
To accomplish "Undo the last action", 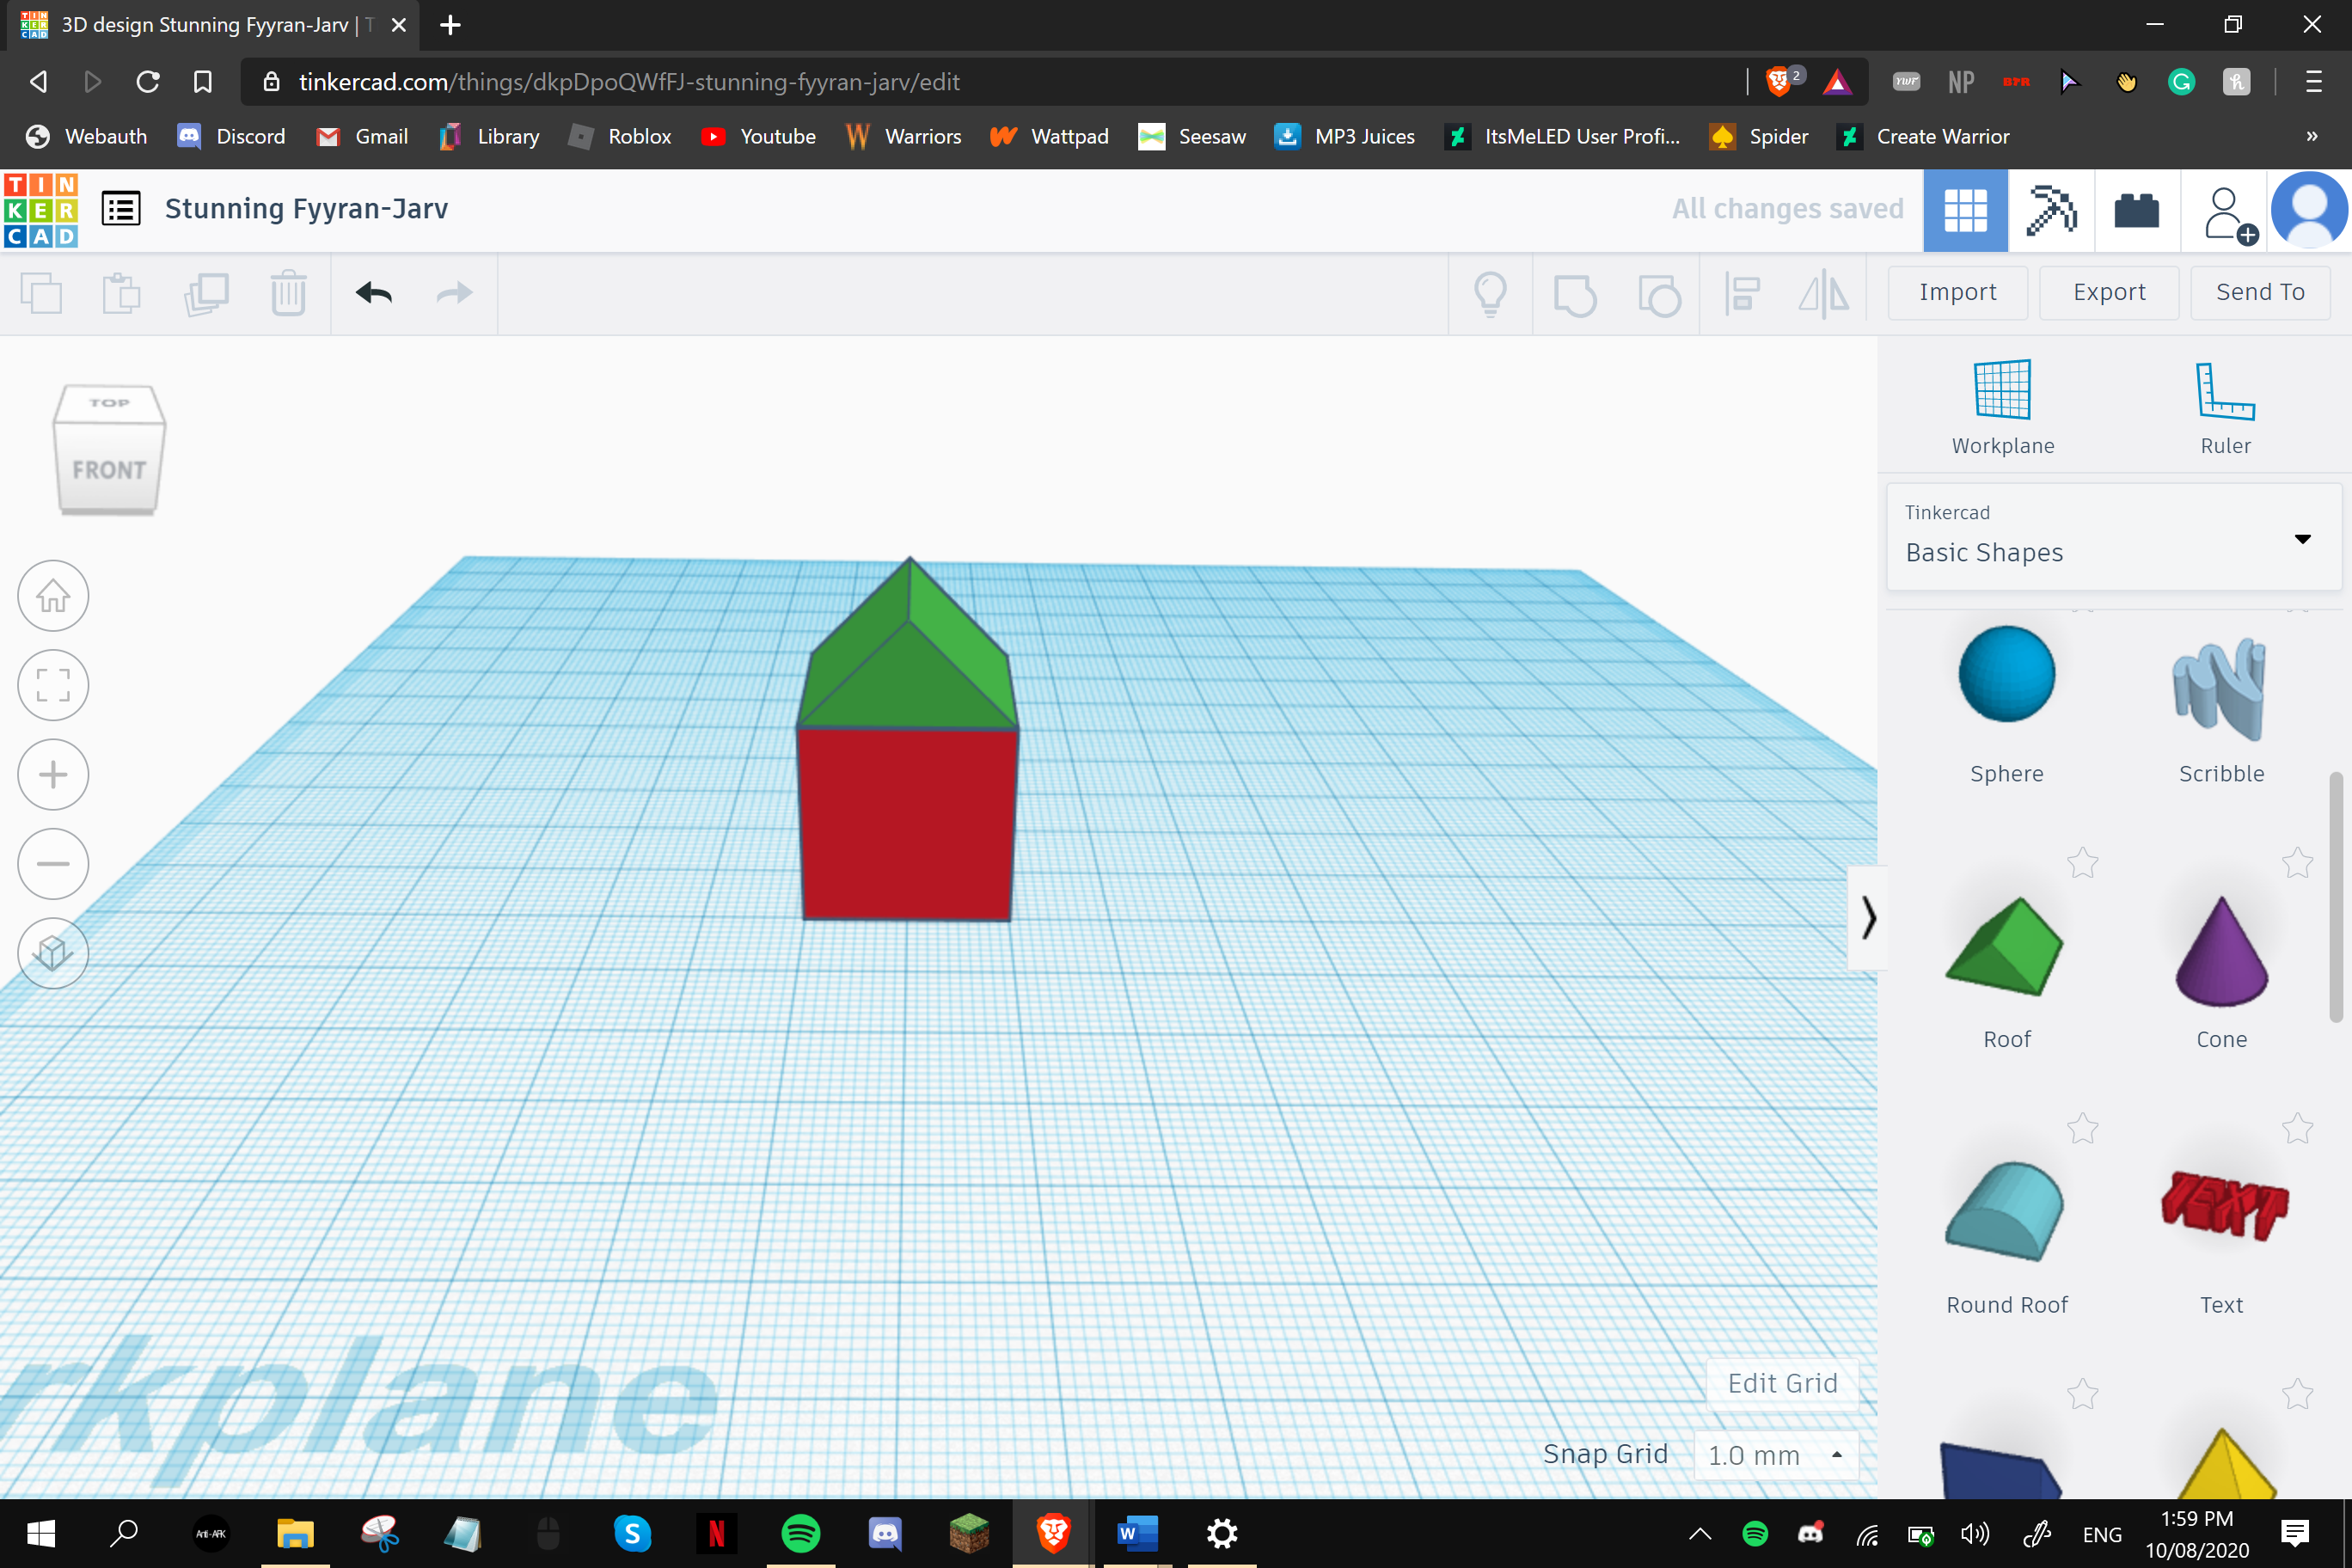I will 374,293.
